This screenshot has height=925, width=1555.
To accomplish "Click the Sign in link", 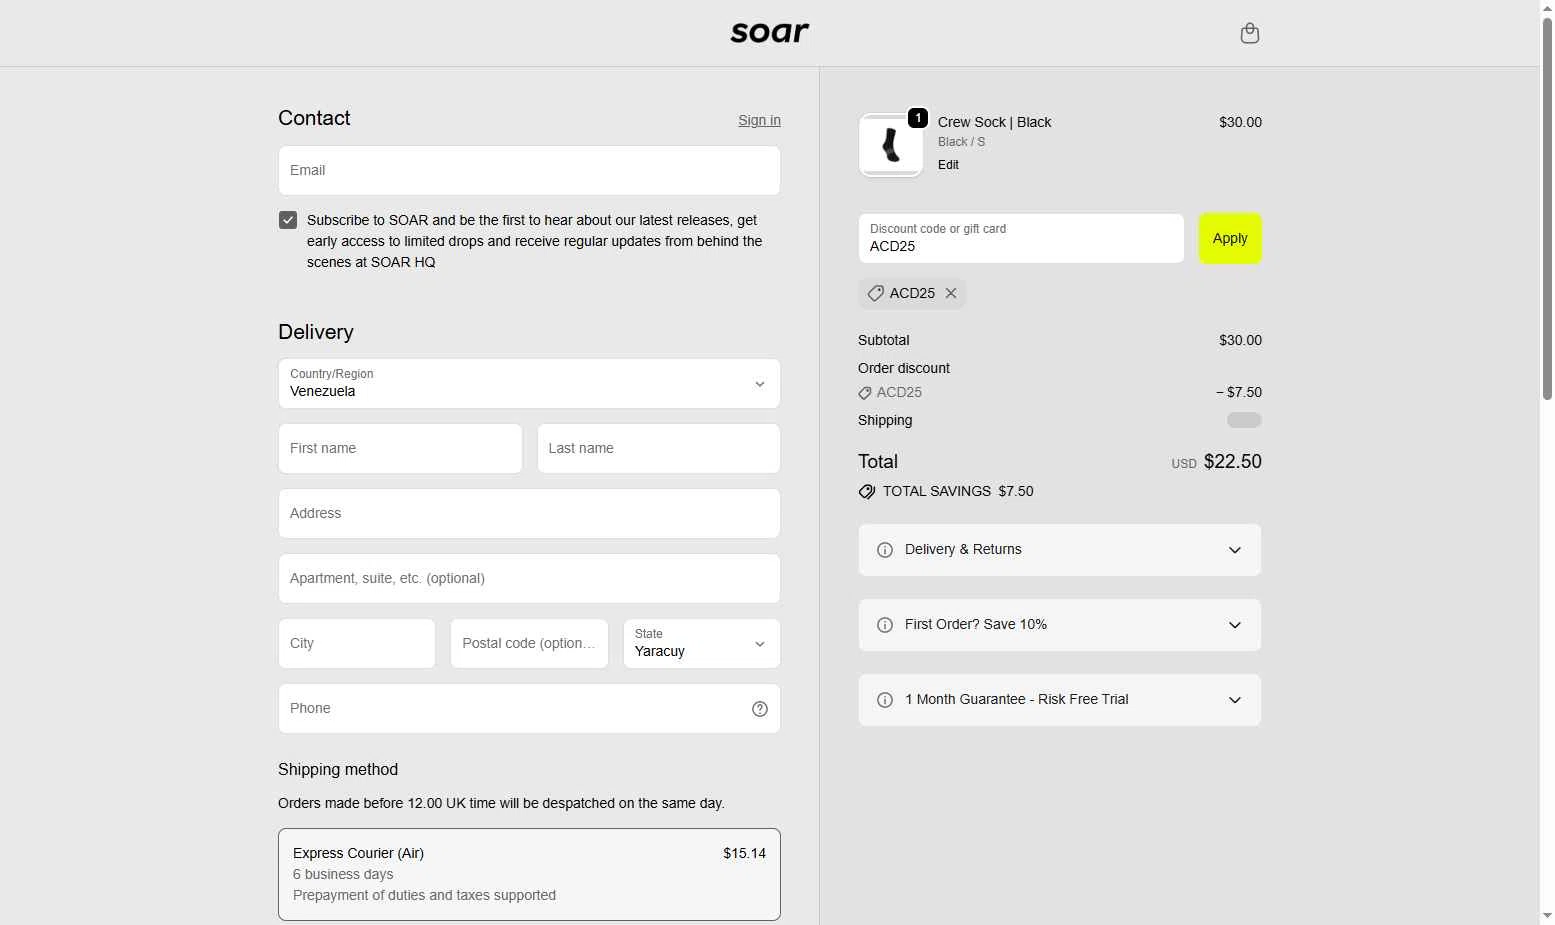I will coord(759,120).
